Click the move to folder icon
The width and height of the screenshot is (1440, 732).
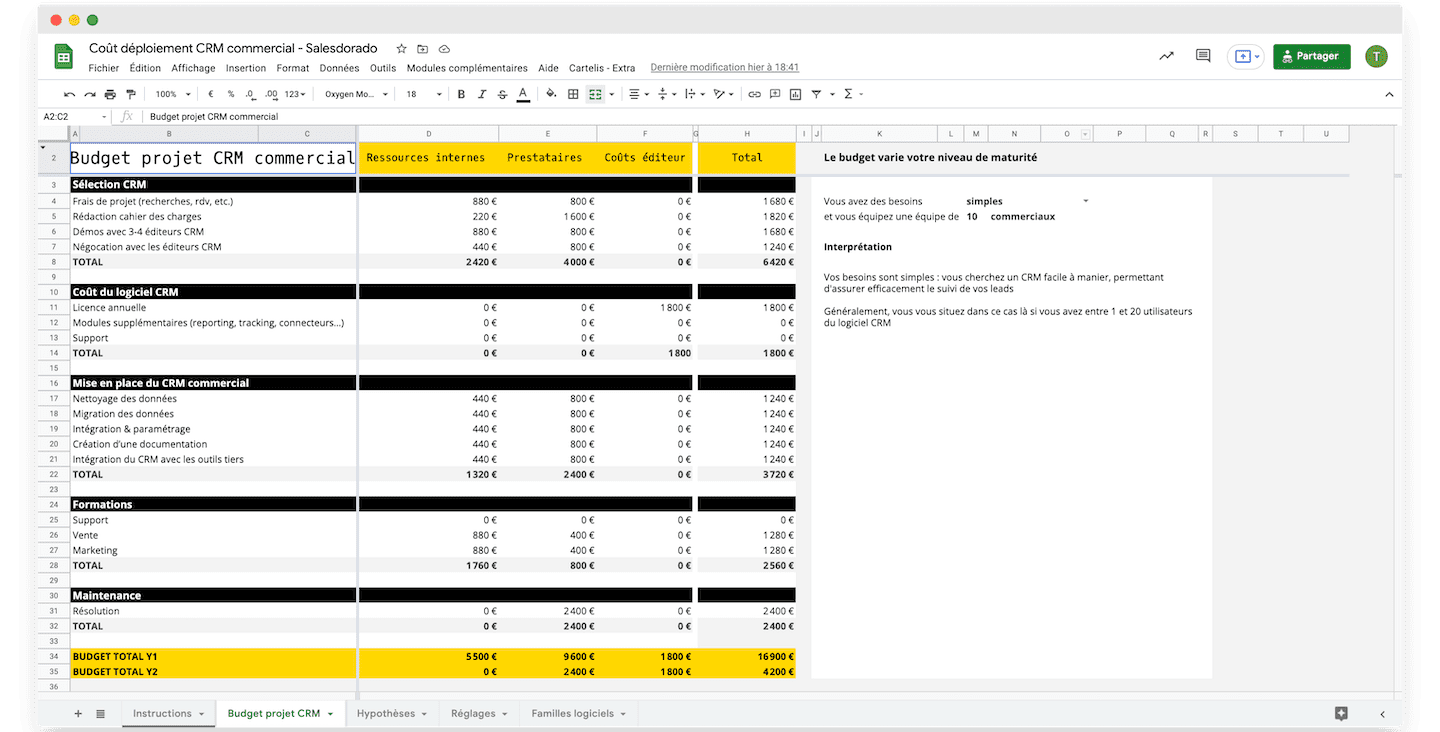tap(423, 48)
